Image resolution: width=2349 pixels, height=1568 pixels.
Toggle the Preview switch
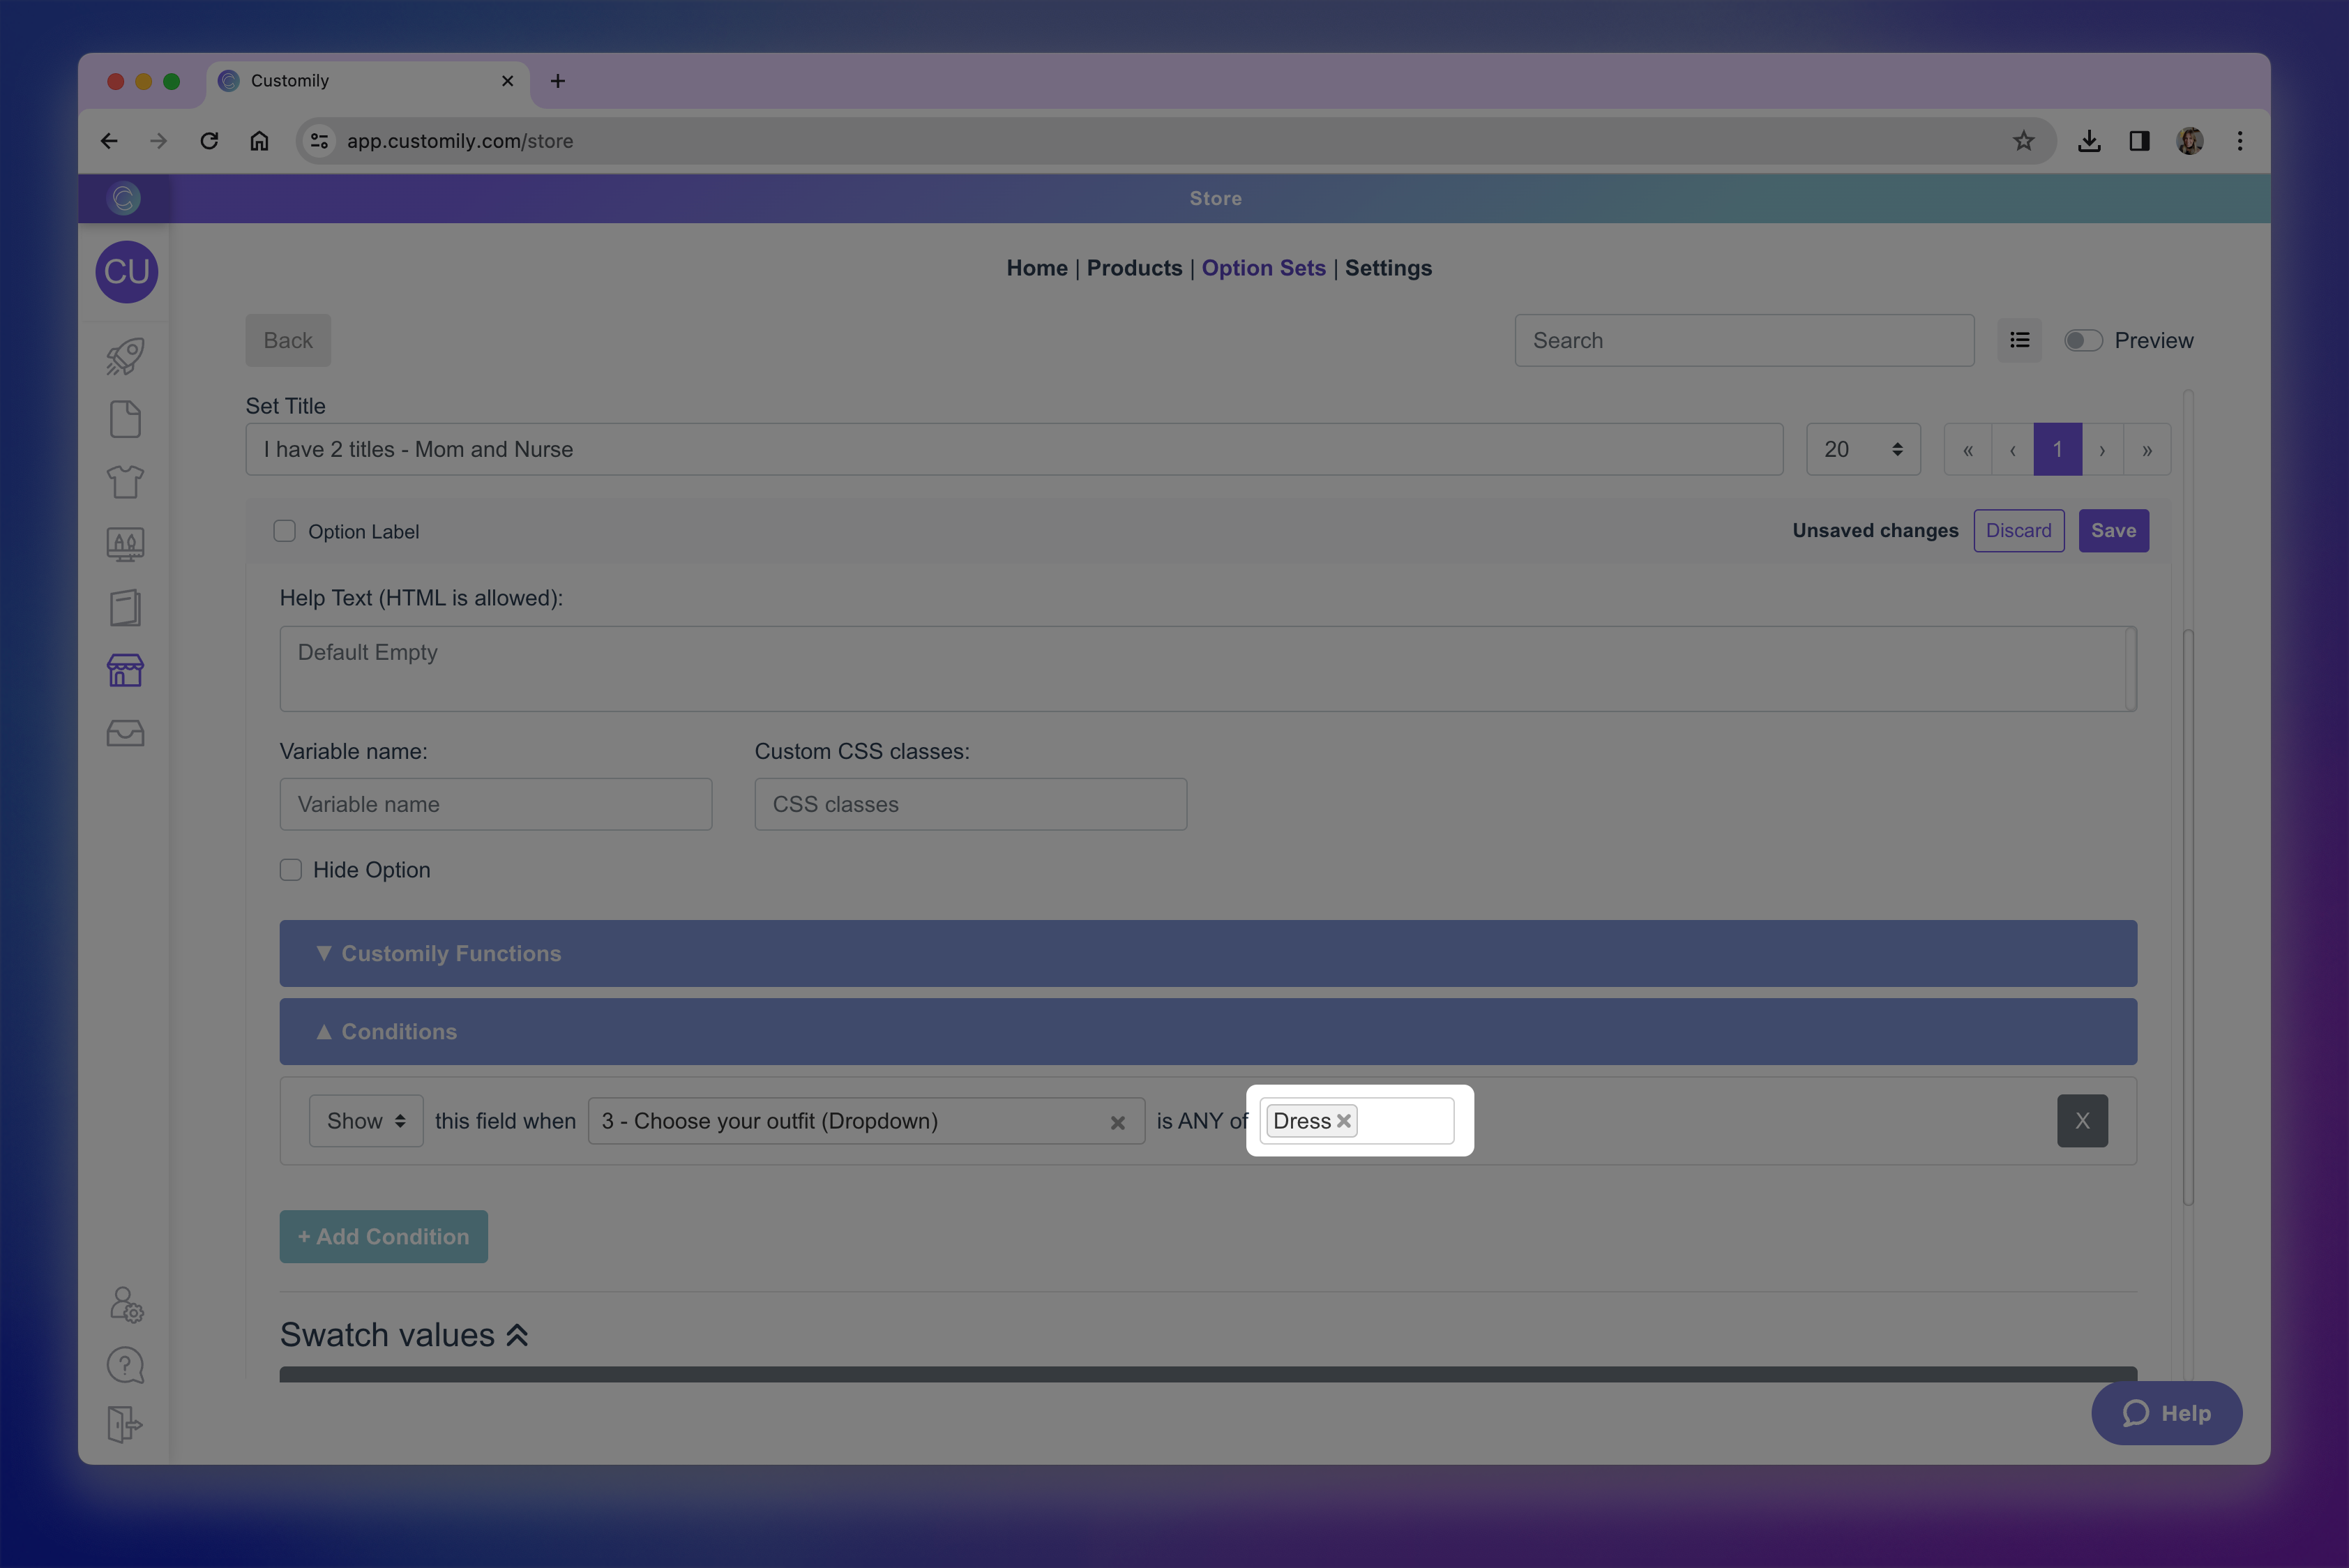pos(2083,340)
